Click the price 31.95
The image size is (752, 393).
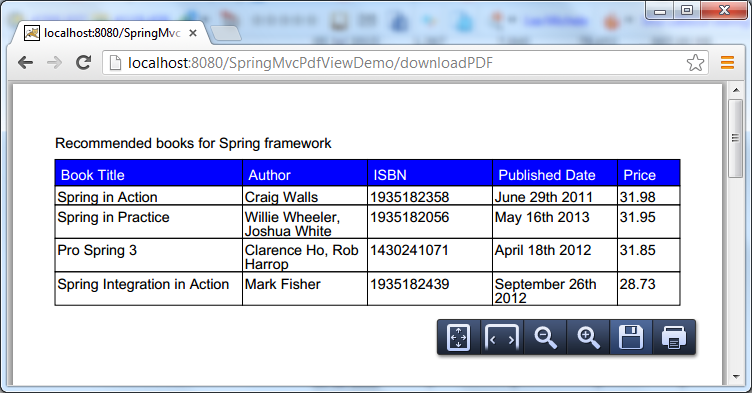coord(648,222)
